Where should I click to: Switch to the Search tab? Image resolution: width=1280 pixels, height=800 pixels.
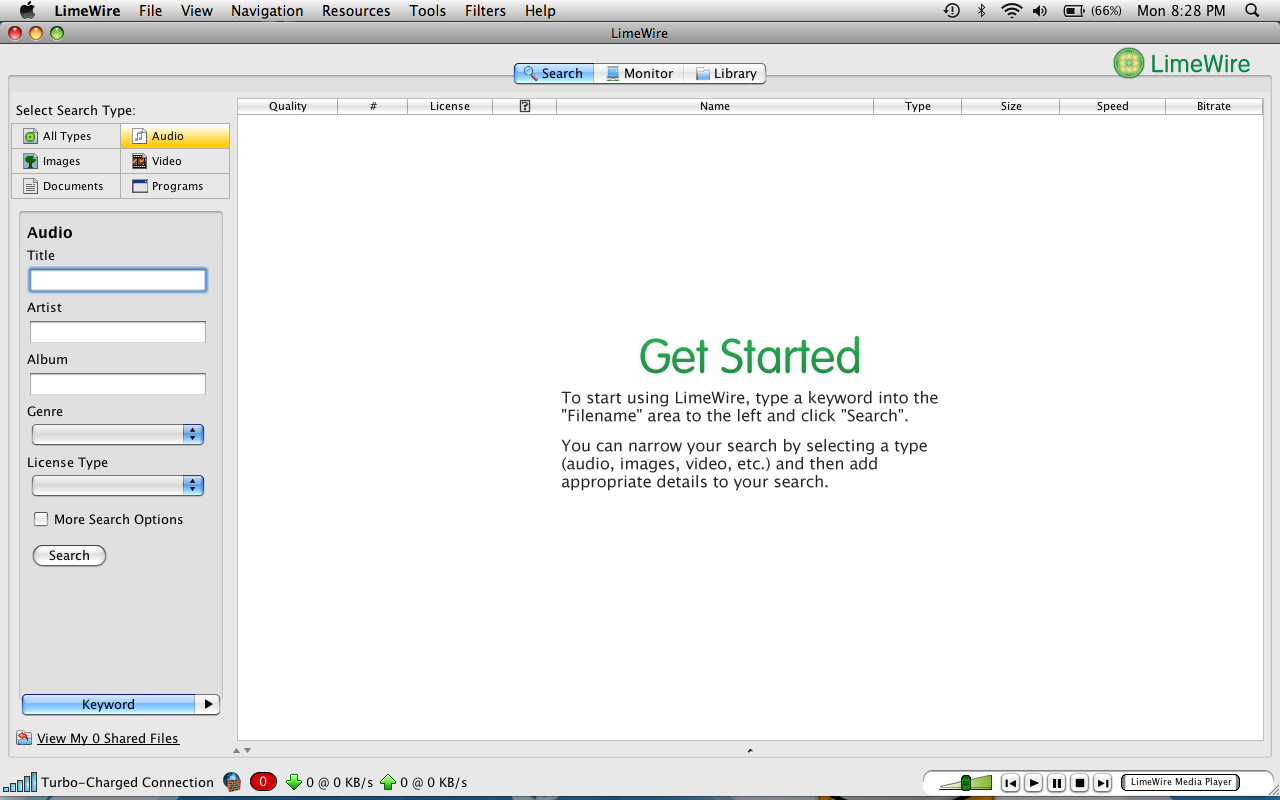tap(554, 73)
